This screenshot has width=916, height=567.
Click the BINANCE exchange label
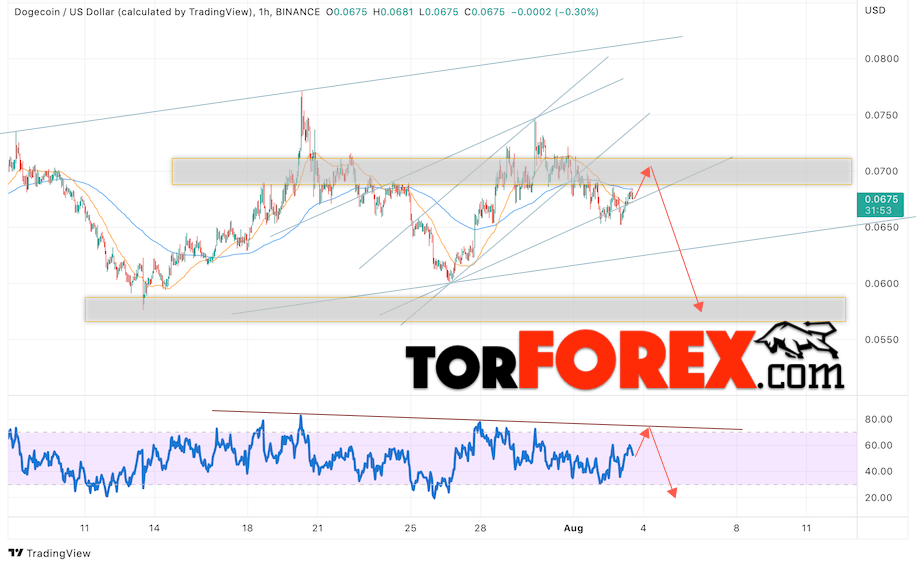click(x=297, y=12)
